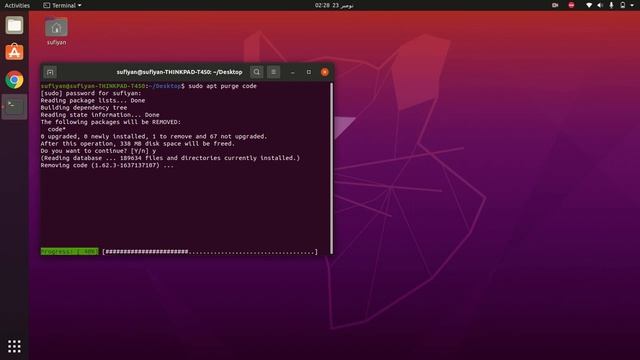Screen dimensions: 640x360
Task: Open the volume speaker indicator
Action: (x=600, y=5)
